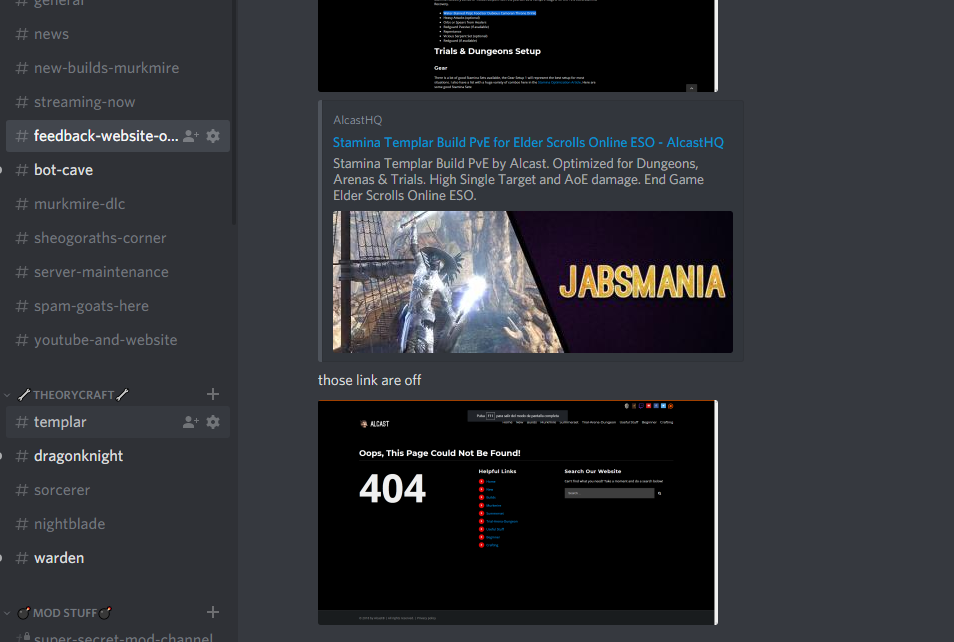Open the 404 page screenshot attachment
954x642 pixels.
[518, 512]
